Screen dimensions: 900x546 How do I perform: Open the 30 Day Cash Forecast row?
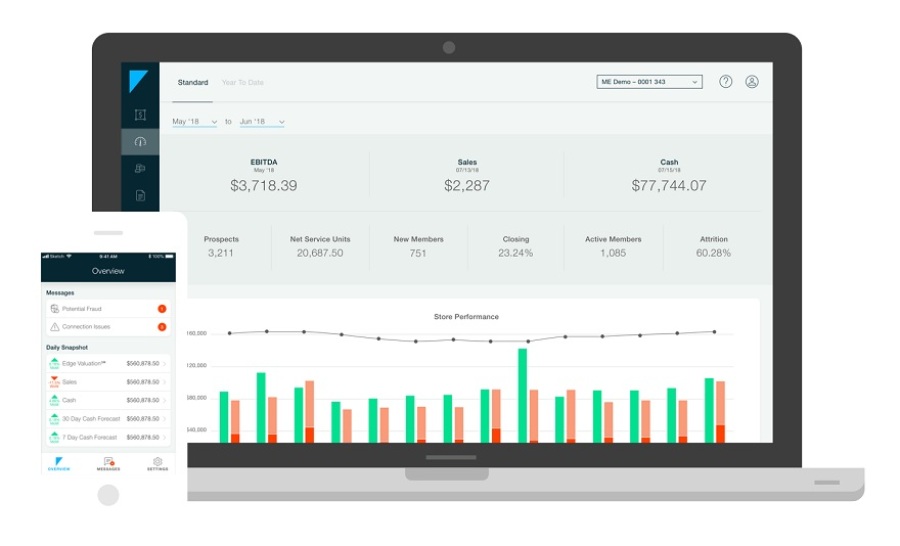point(107,419)
